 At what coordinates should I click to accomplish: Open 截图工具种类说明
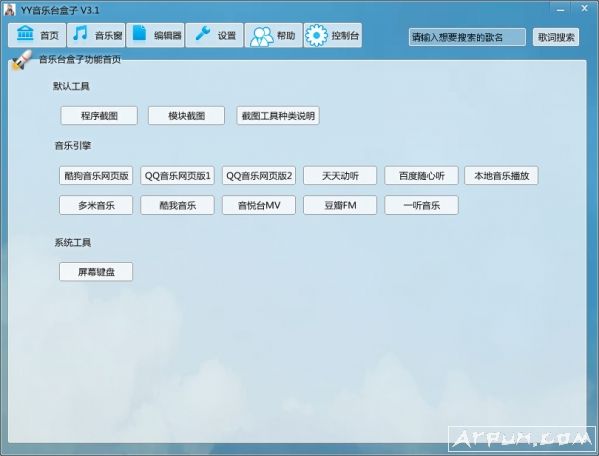point(278,115)
